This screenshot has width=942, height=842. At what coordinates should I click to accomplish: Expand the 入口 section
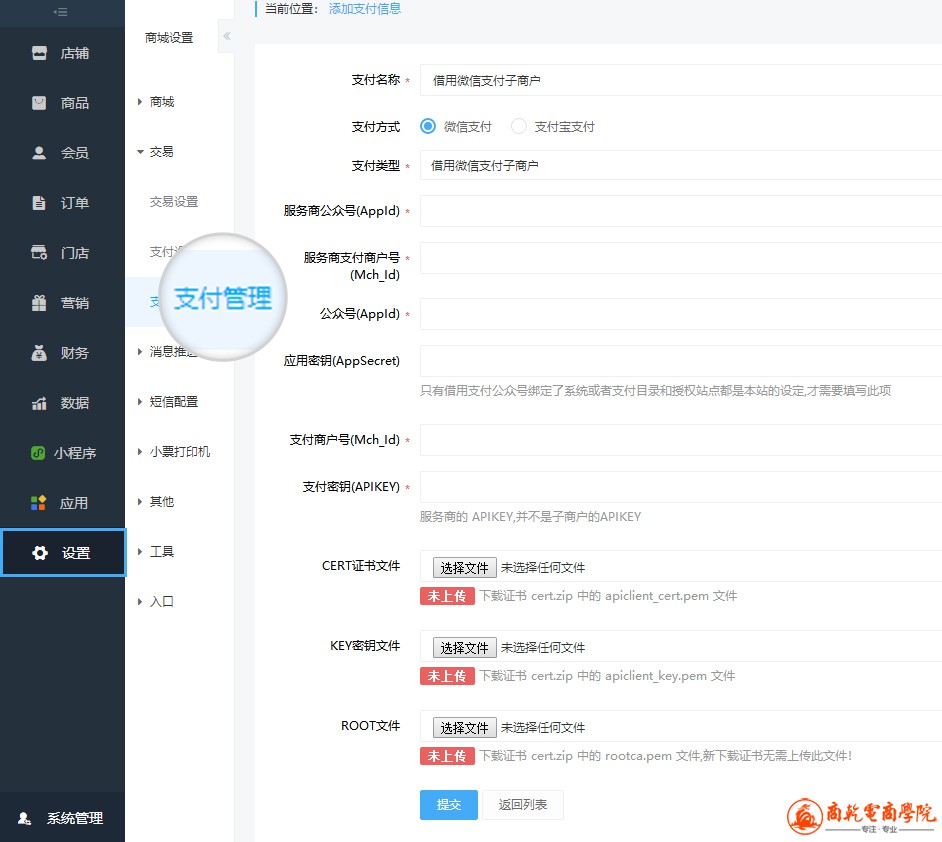[139, 601]
